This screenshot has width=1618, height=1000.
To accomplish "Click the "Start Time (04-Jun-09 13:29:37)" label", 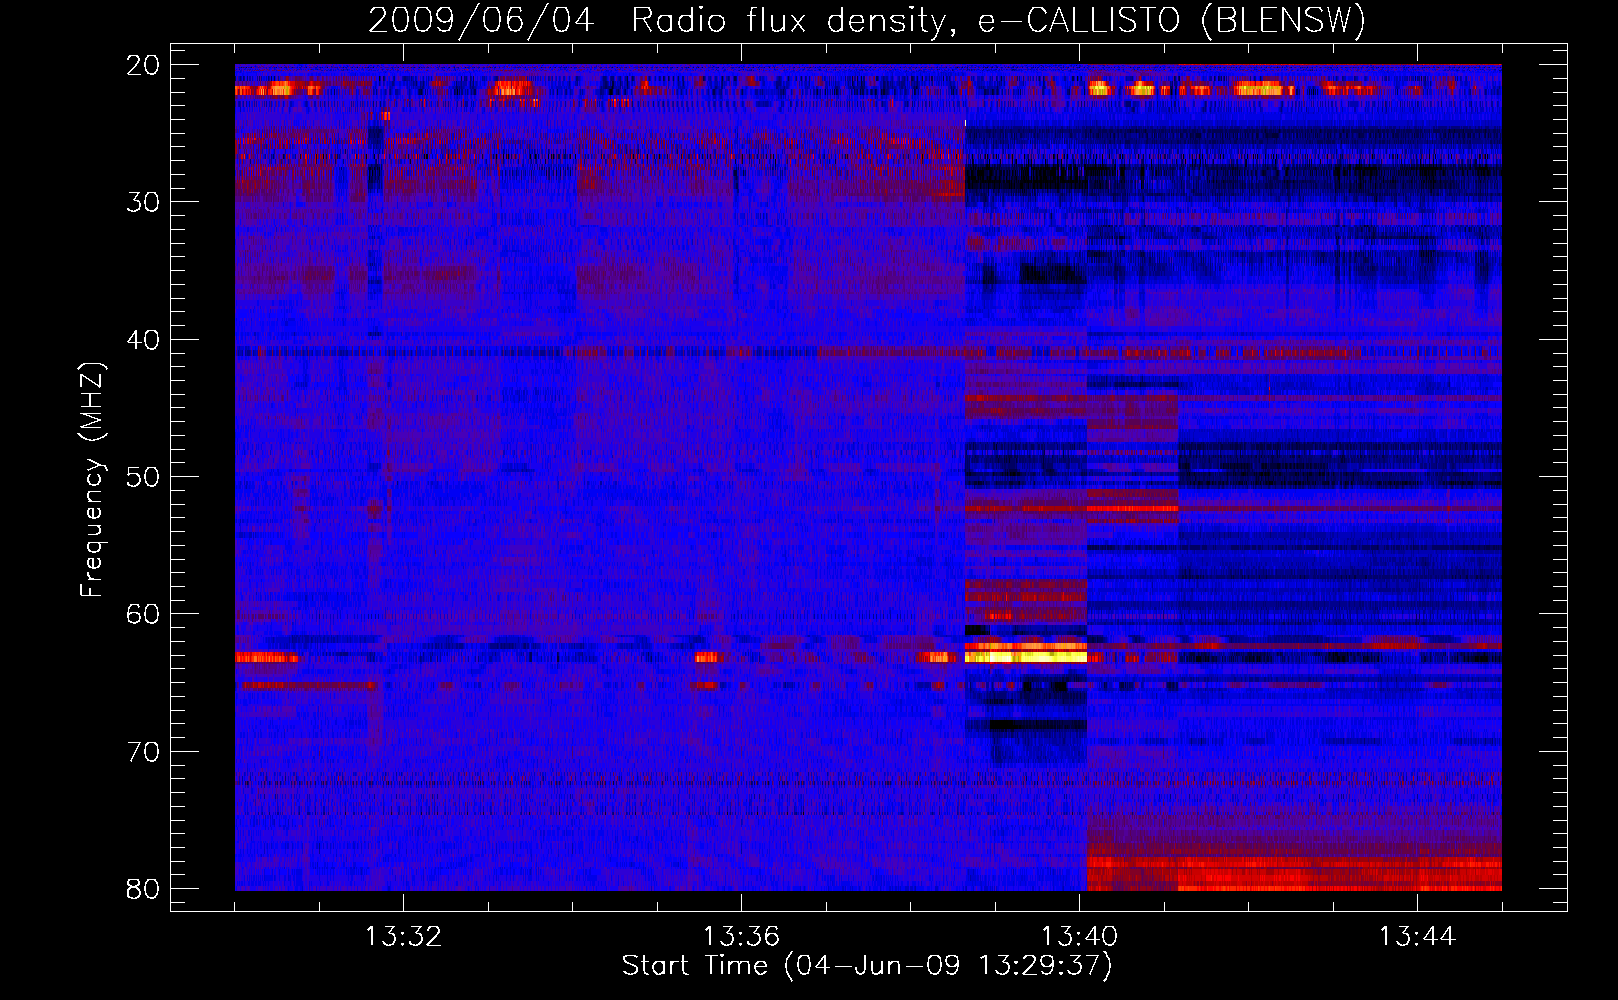I will coord(867,966).
